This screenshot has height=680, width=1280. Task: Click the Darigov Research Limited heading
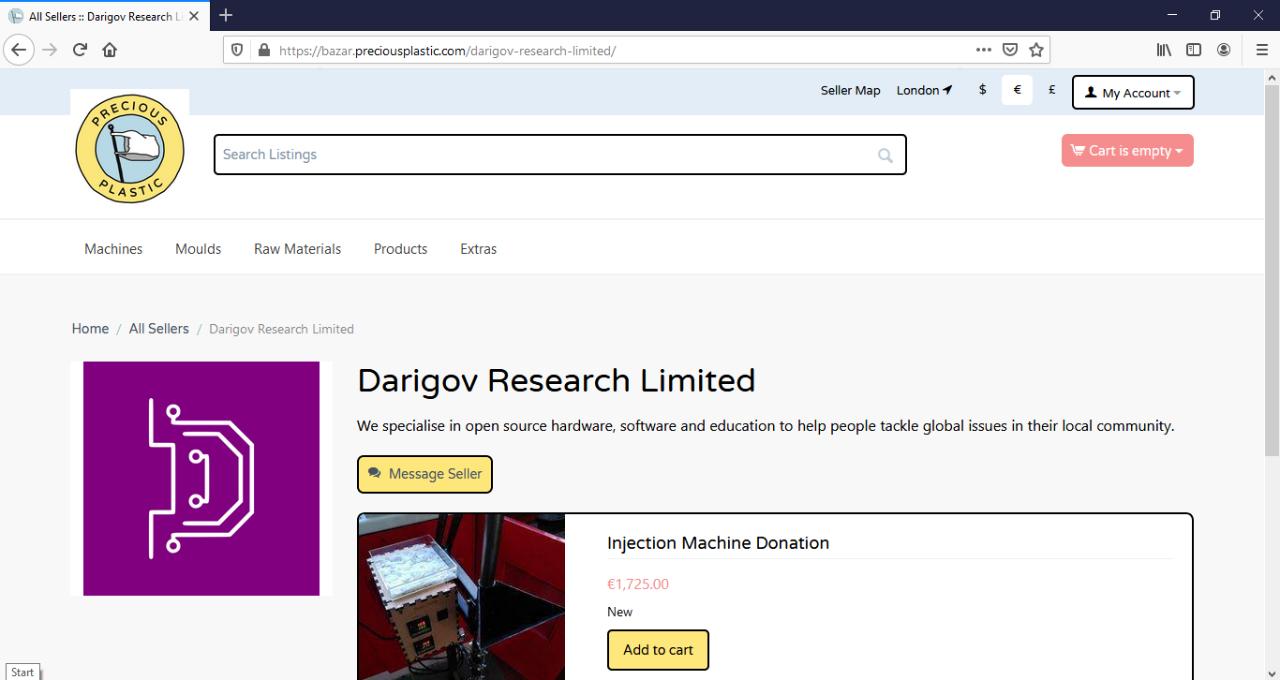556,381
